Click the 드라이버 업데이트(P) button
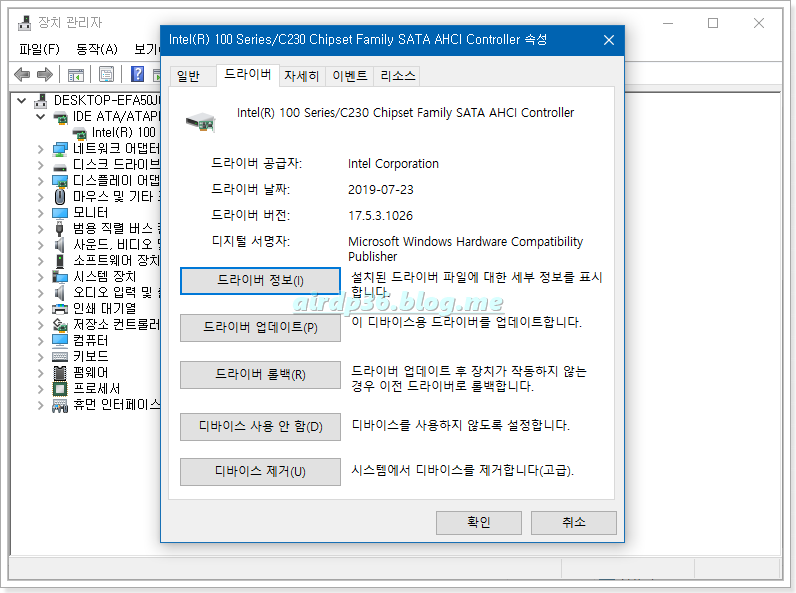This screenshot has height=593, width=796. (x=260, y=328)
